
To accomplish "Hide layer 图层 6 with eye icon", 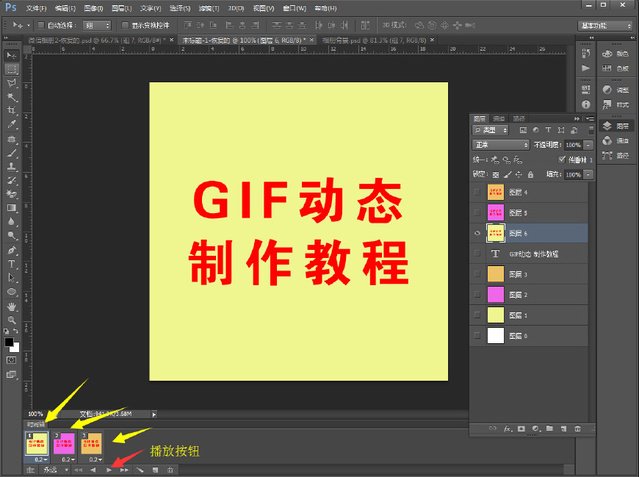I will pyautogui.click(x=477, y=233).
